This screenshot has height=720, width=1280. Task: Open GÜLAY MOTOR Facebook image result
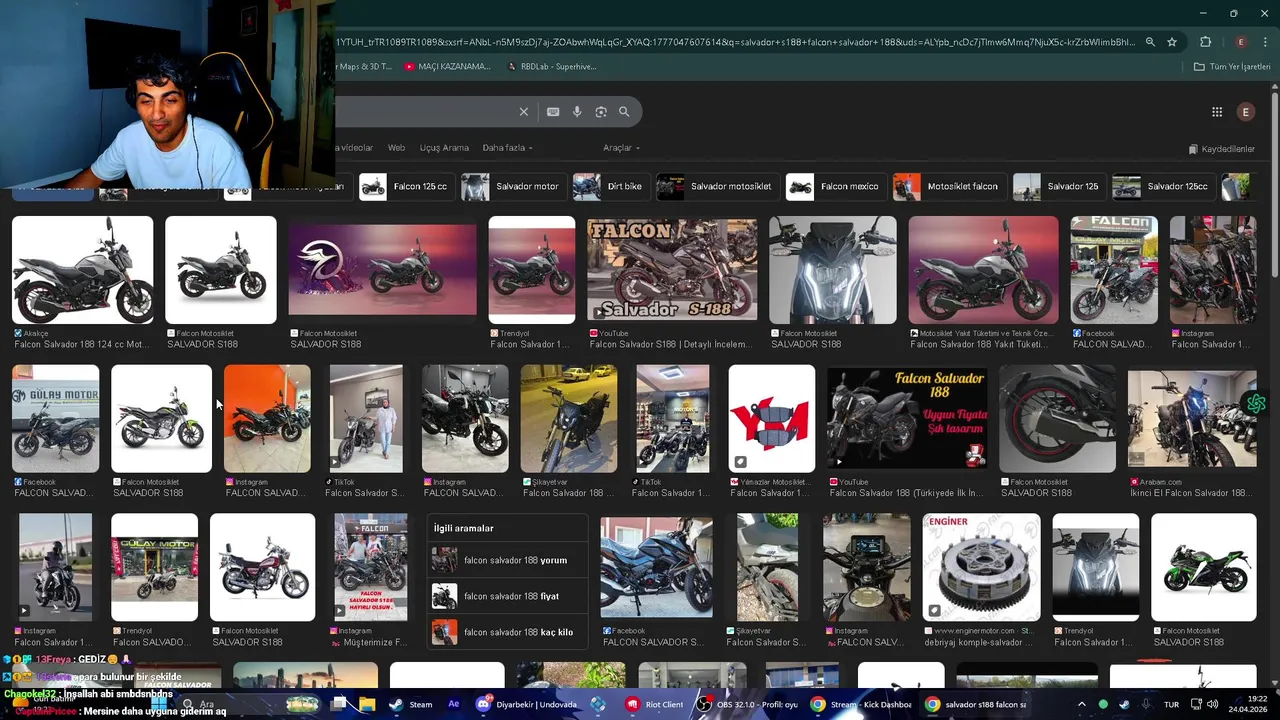(x=55, y=419)
